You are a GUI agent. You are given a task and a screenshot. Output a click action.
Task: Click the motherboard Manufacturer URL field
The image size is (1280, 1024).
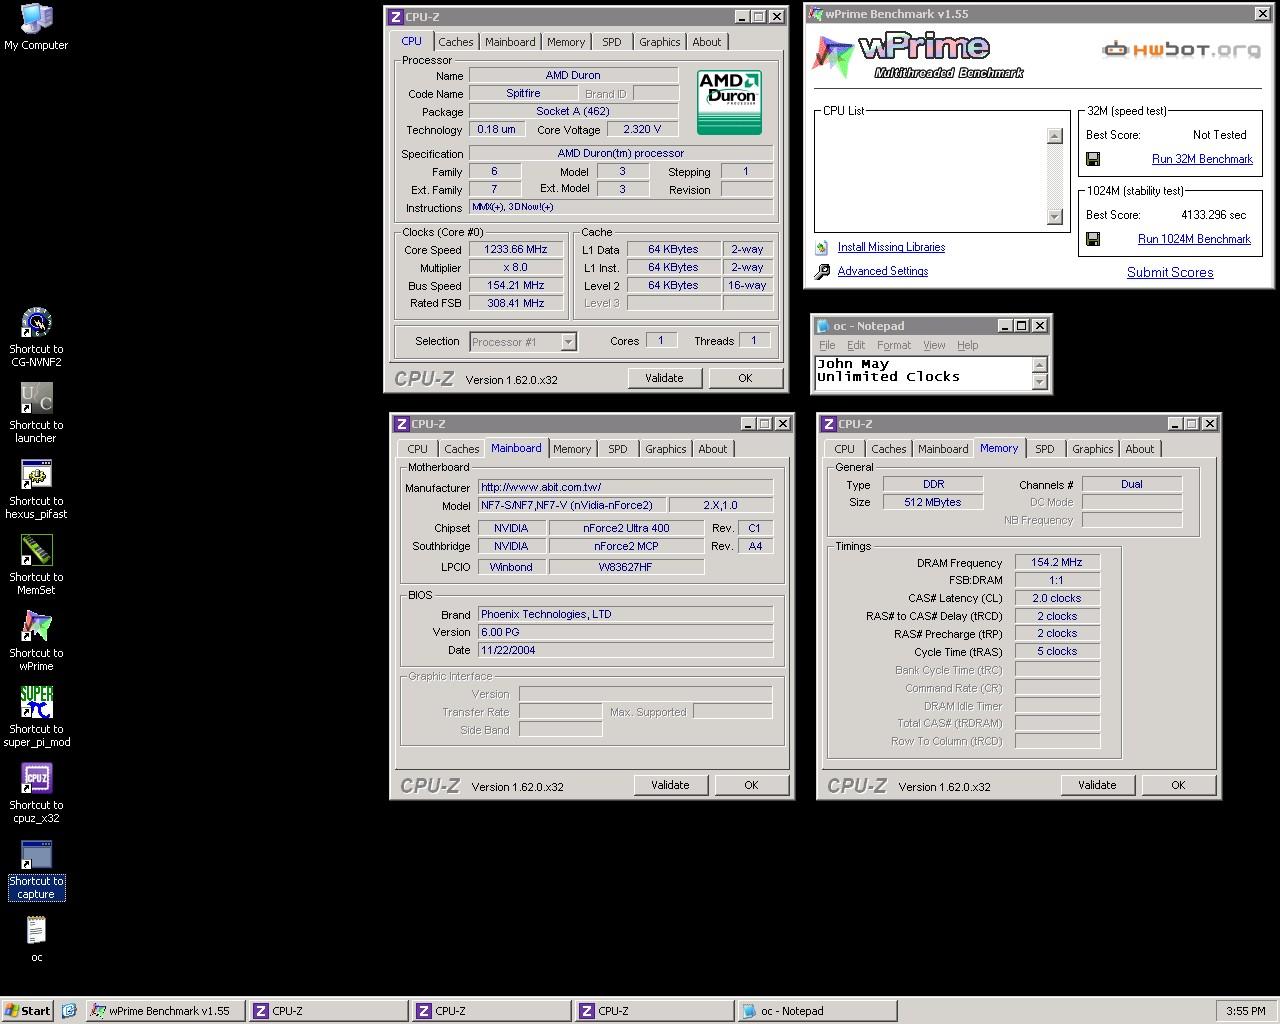click(625, 488)
